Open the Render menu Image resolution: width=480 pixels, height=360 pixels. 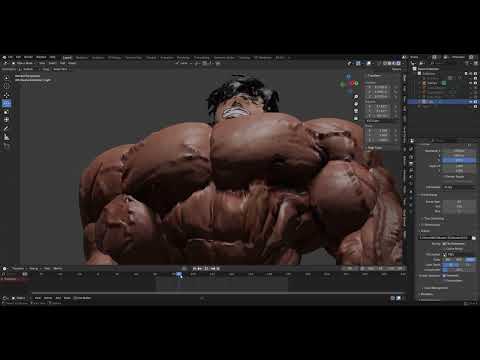click(28, 57)
